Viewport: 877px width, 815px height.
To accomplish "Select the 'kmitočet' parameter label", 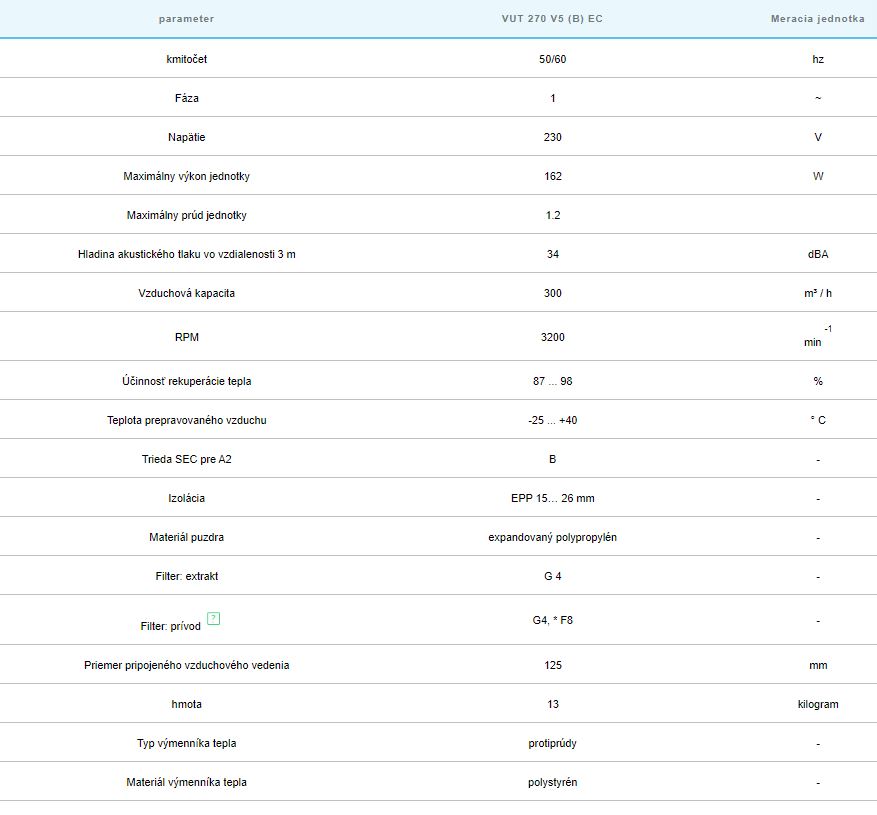I will pyautogui.click(x=186, y=59).
